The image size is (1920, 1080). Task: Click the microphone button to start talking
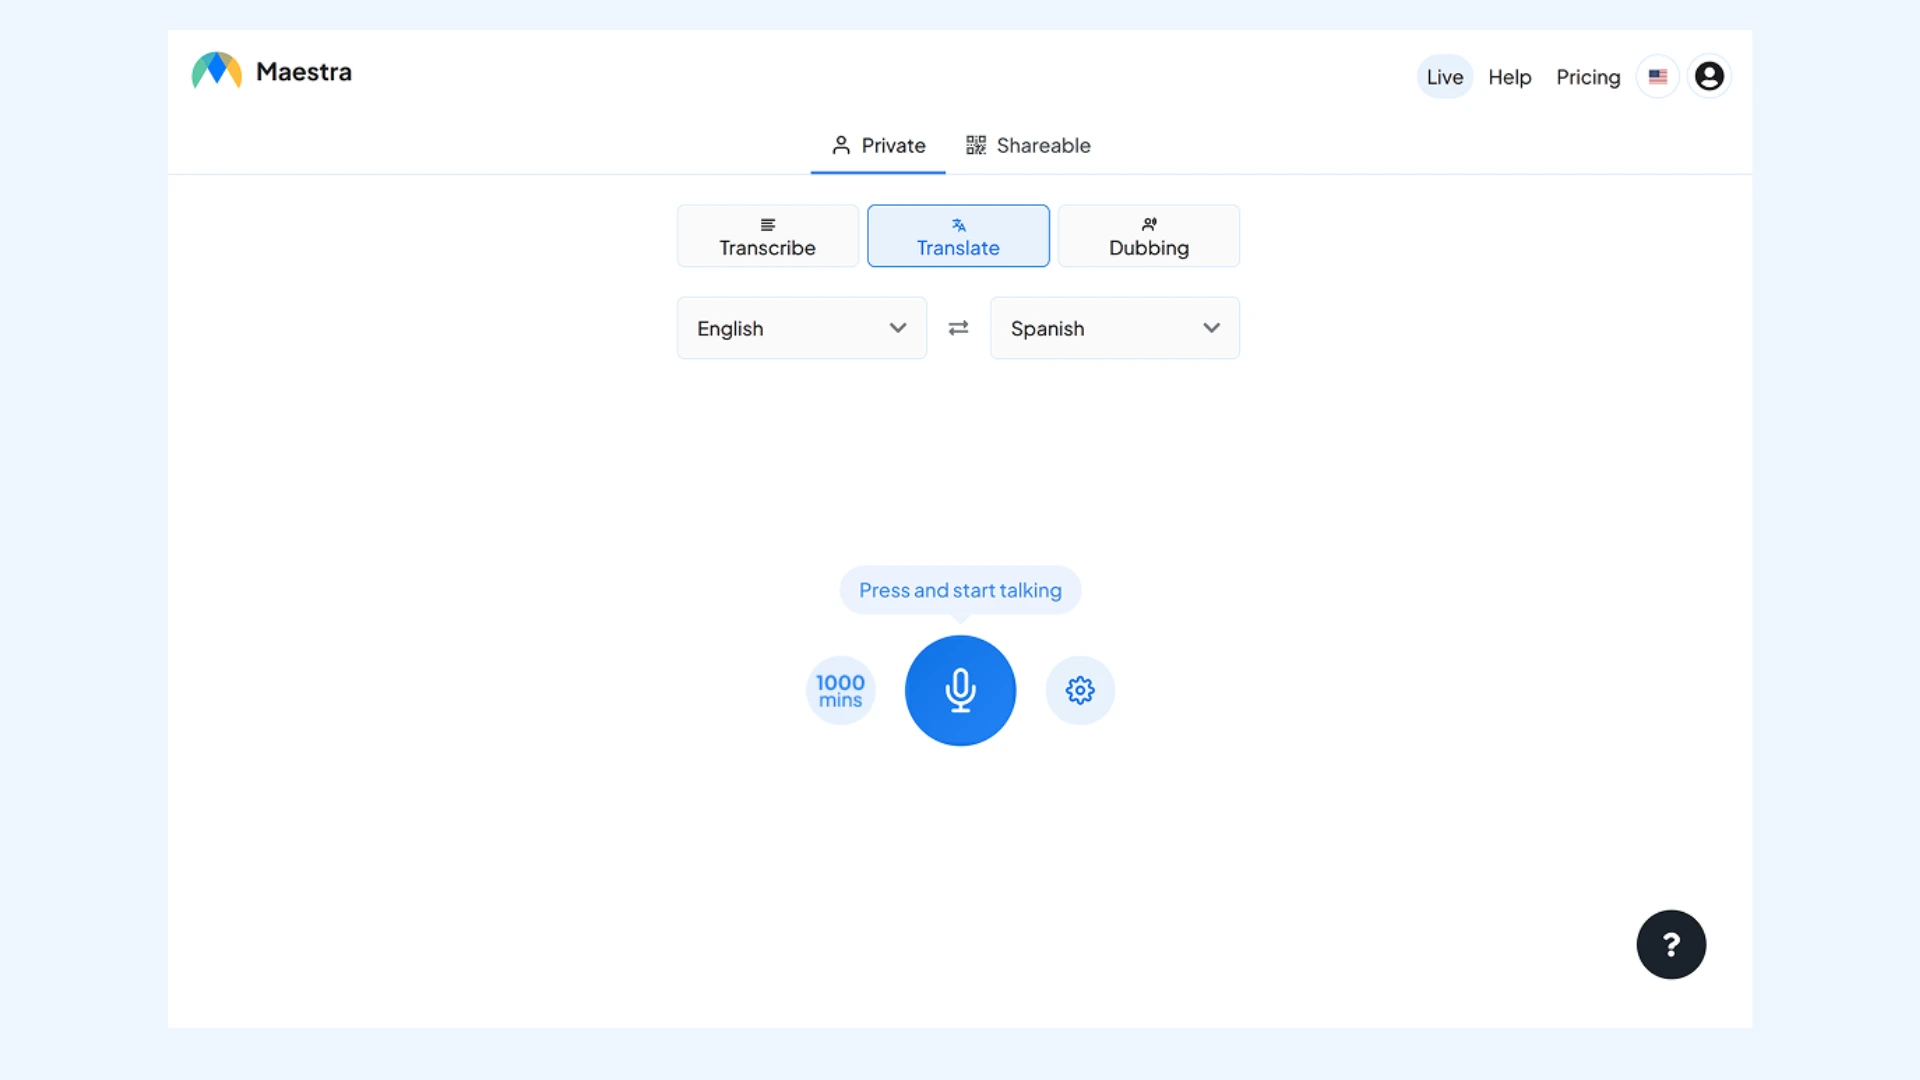click(x=960, y=690)
